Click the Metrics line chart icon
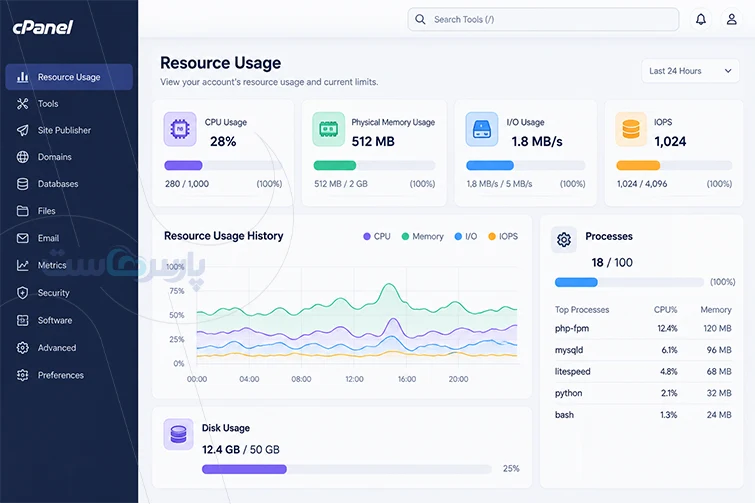Viewport: 755px width, 504px height. coord(23,265)
